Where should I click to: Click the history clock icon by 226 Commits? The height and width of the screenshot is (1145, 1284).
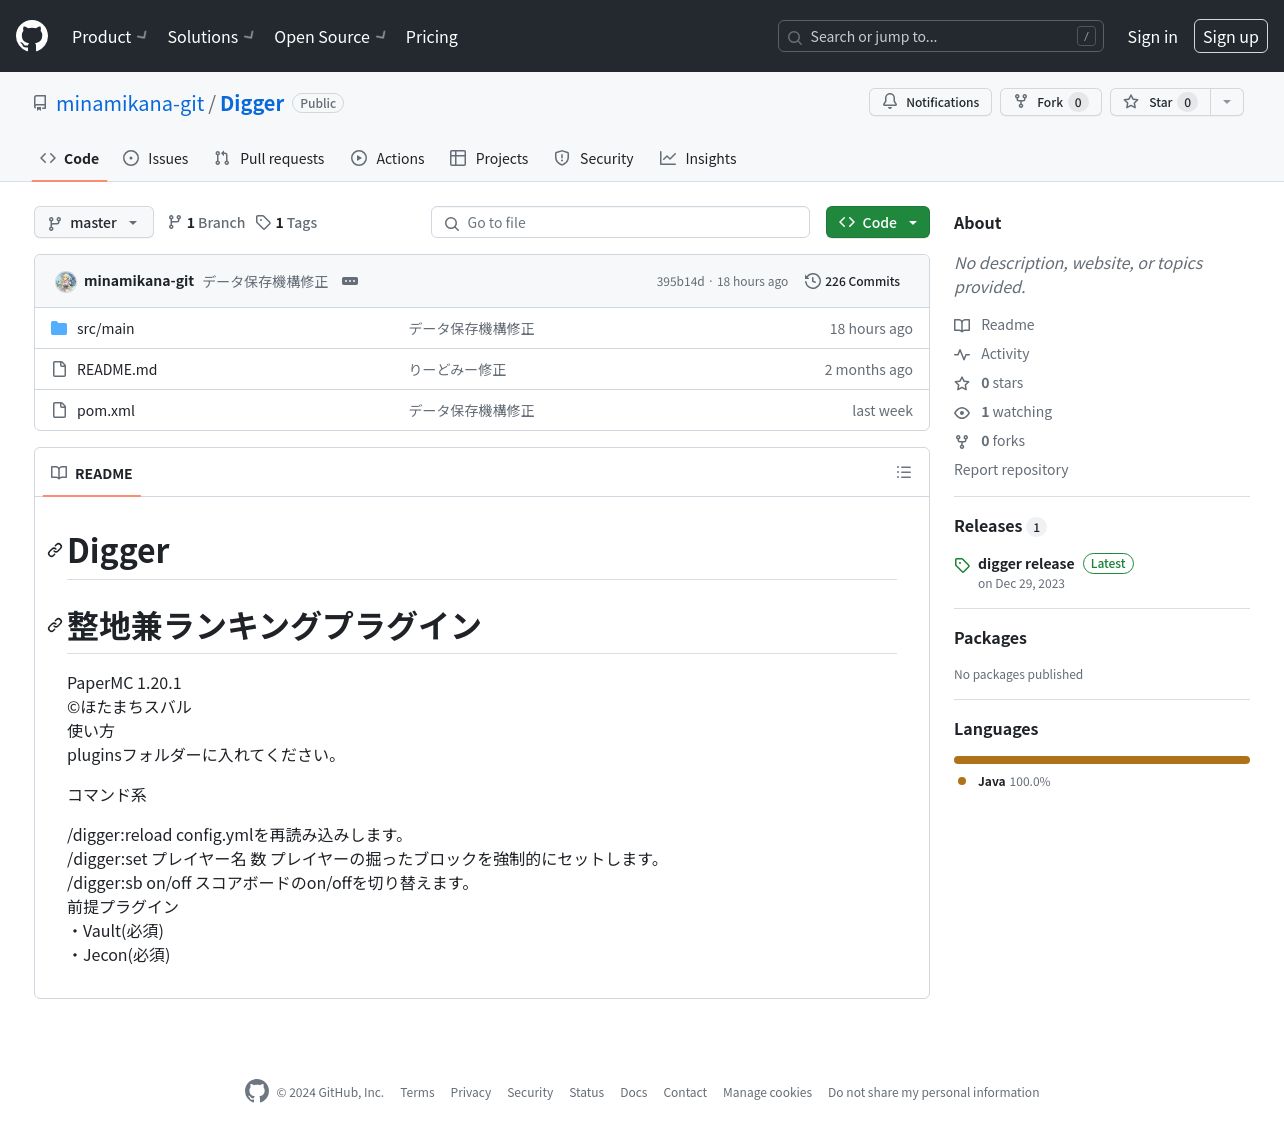[813, 281]
